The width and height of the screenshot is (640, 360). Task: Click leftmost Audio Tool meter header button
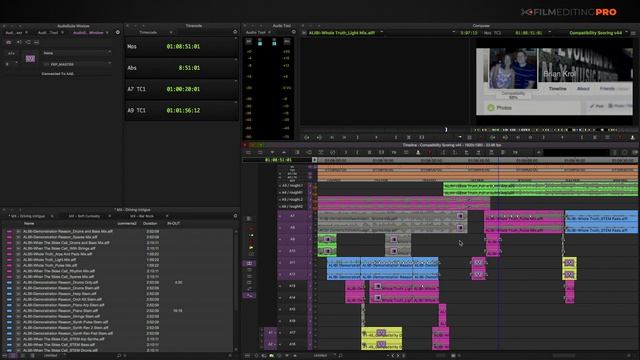[x=249, y=41]
